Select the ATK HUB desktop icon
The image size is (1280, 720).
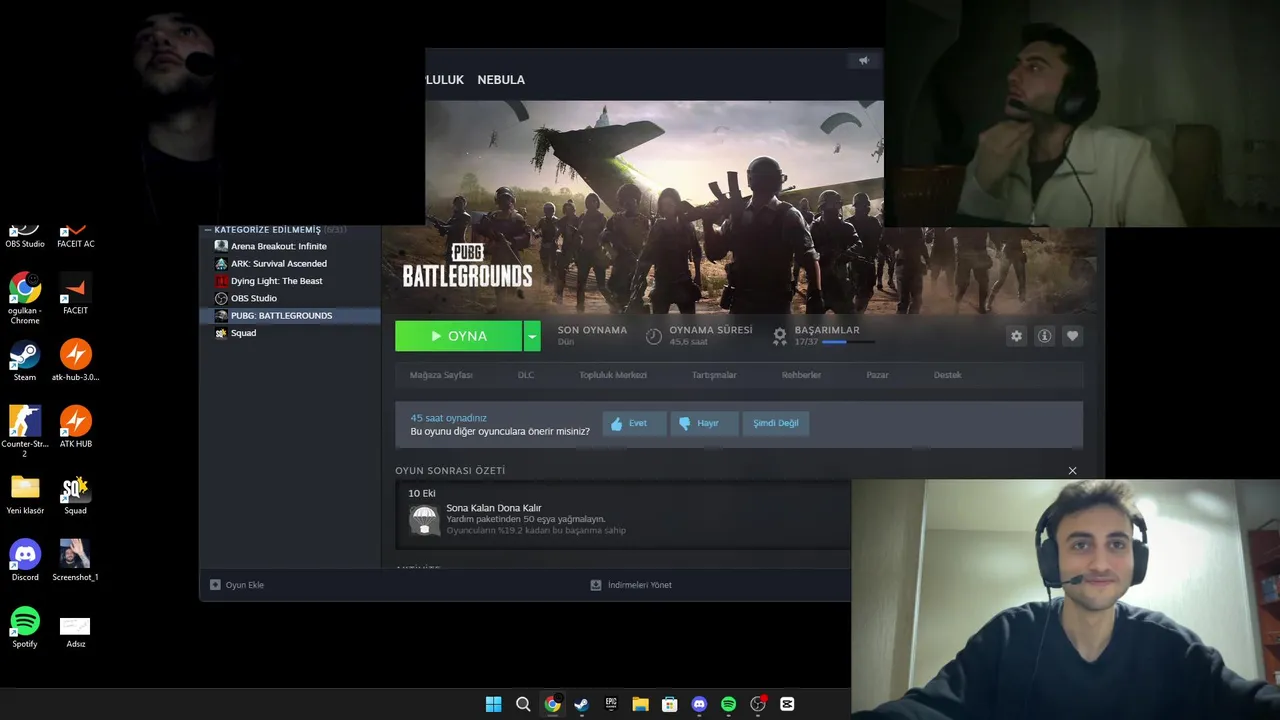click(x=75, y=427)
